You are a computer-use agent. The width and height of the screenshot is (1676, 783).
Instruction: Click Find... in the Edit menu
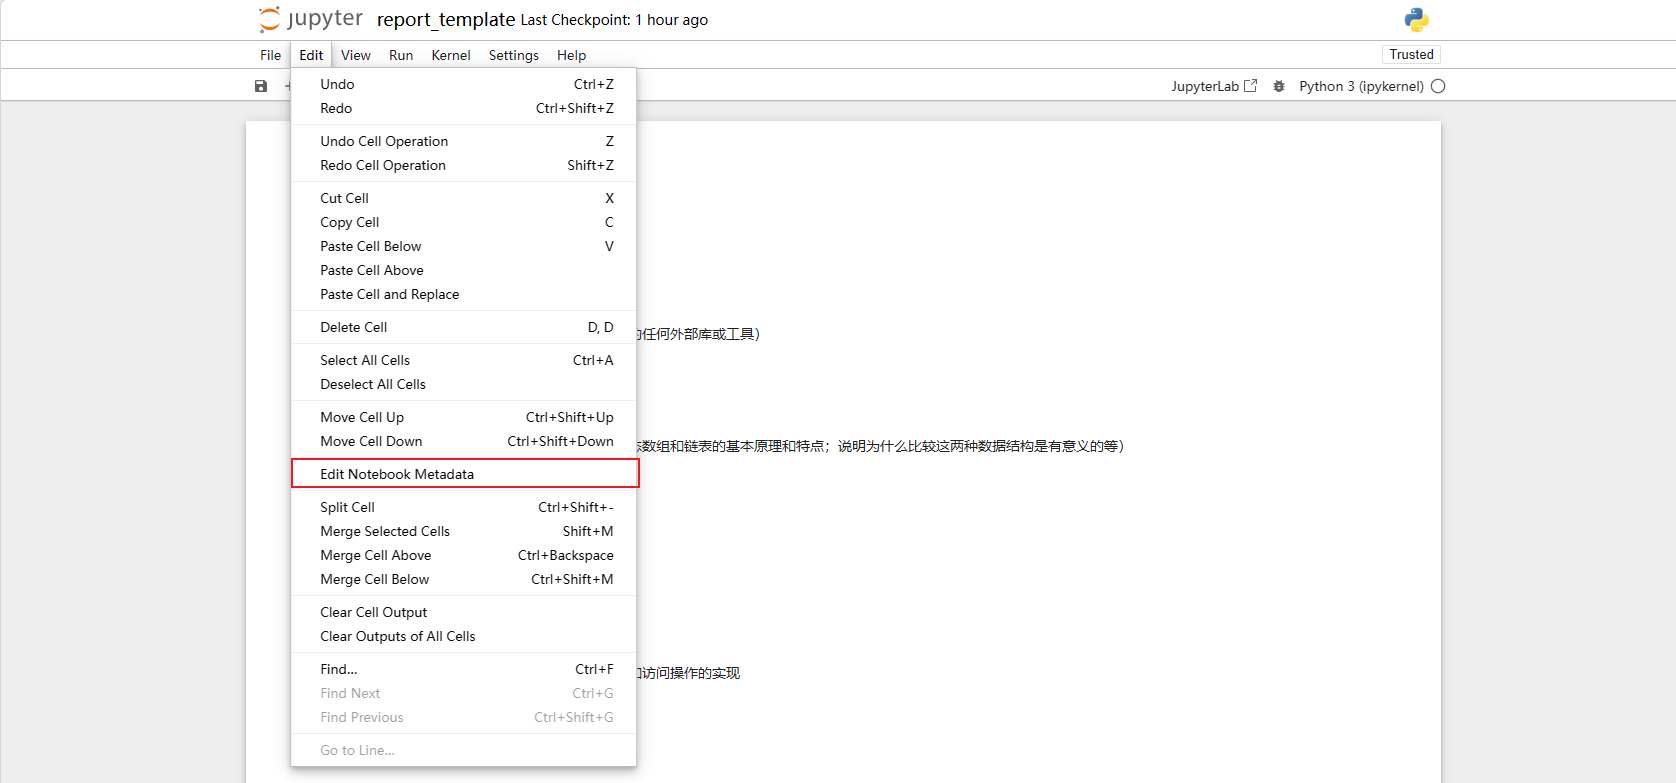(339, 669)
